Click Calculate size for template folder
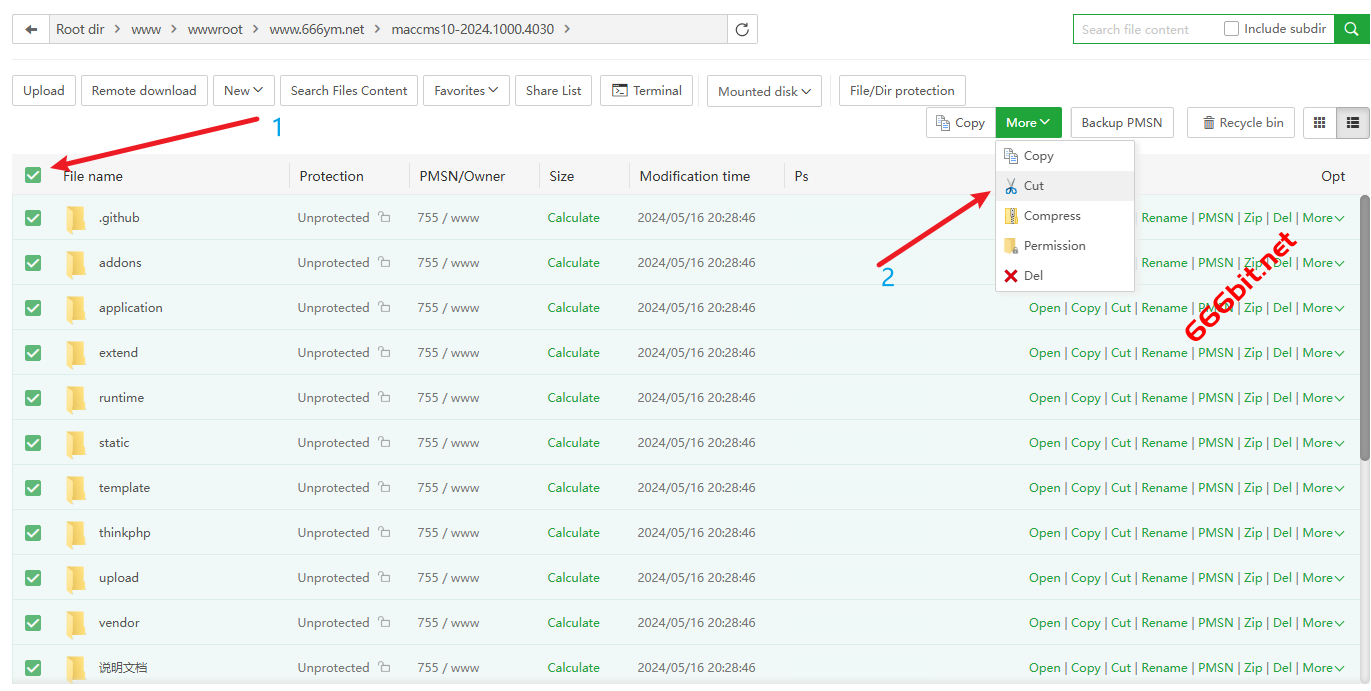1371x691 pixels. (573, 488)
